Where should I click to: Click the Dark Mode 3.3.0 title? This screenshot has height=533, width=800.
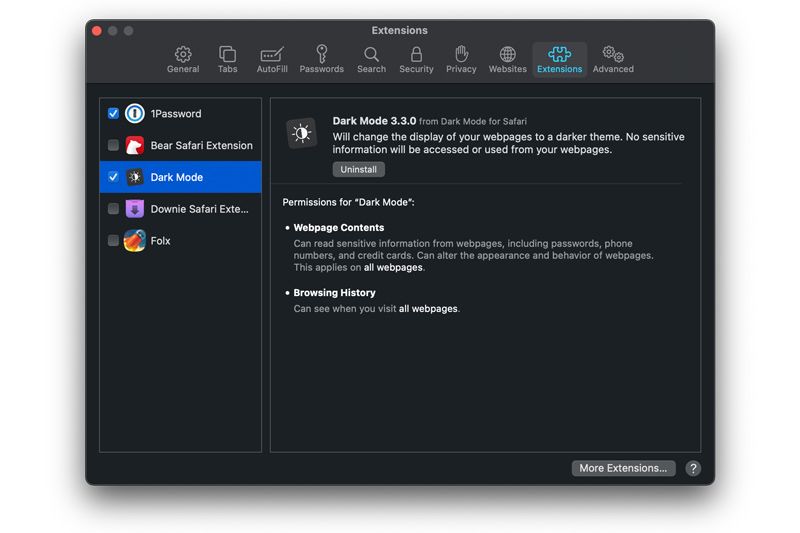click(x=374, y=121)
